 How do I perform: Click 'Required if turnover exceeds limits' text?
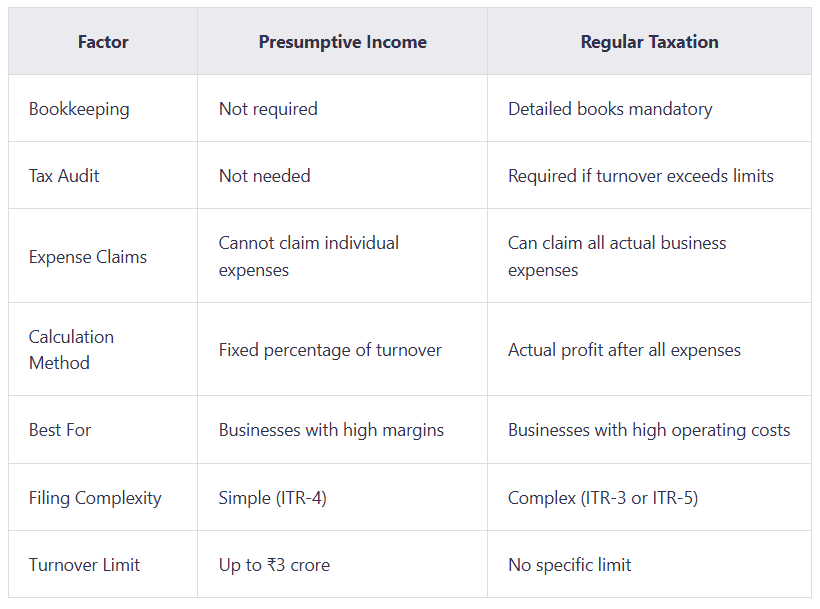(x=641, y=176)
